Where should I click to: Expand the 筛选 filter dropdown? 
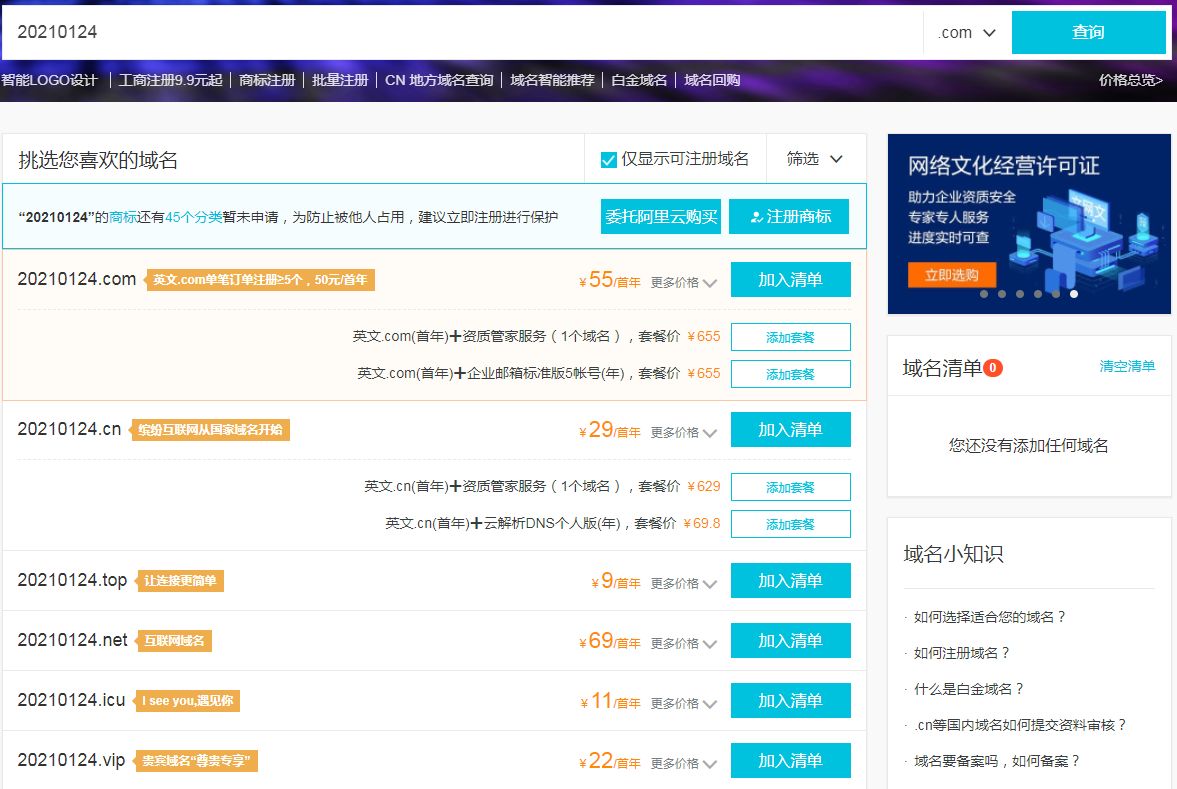(x=812, y=158)
